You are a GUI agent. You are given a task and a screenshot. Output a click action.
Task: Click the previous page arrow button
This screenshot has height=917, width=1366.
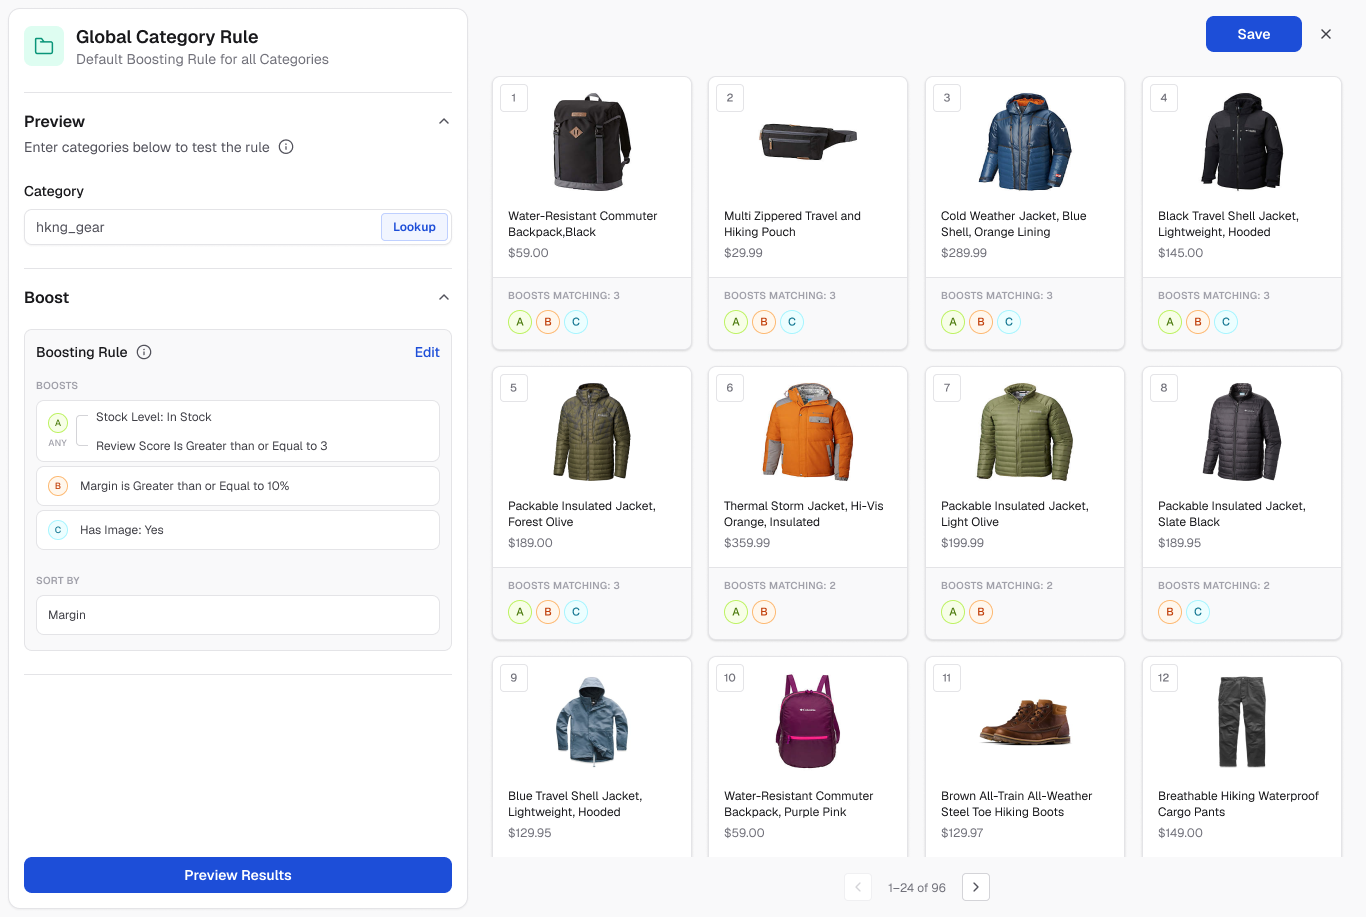(x=858, y=887)
